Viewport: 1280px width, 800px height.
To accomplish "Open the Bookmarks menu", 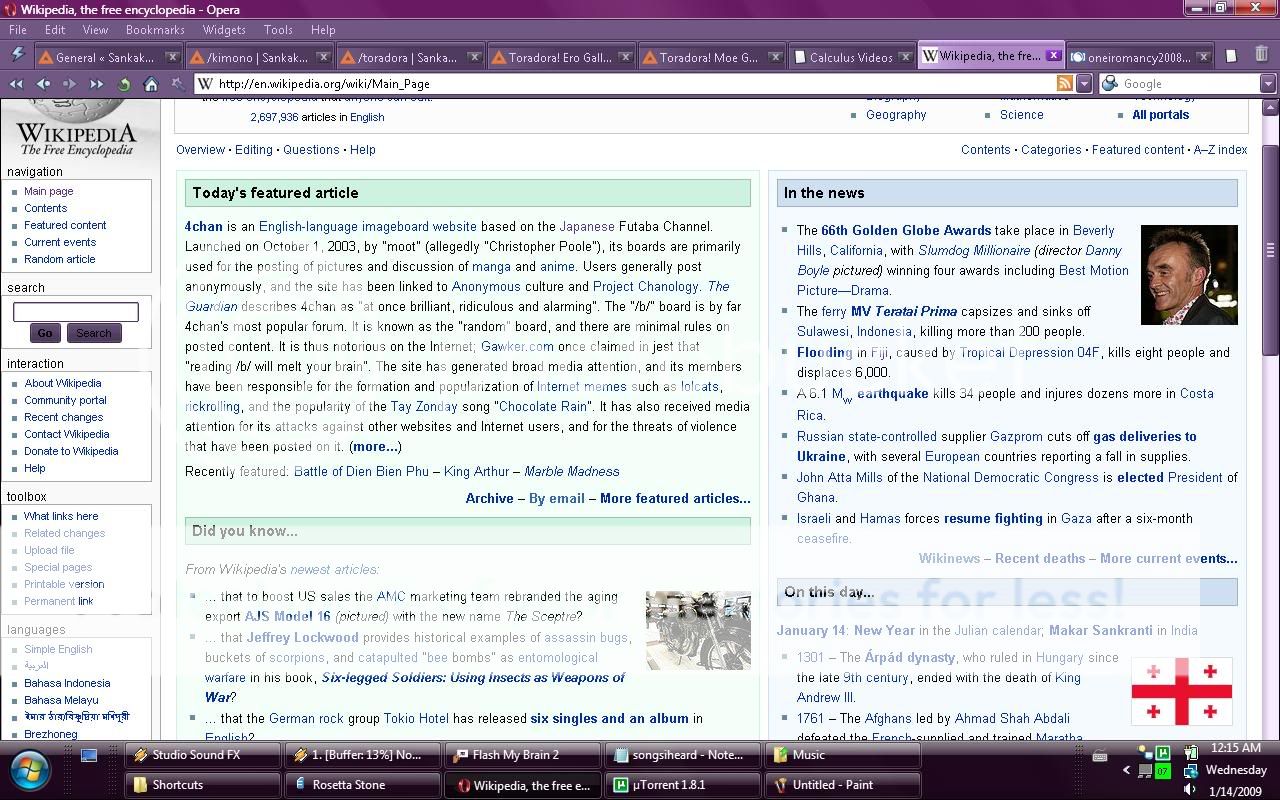I will point(155,30).
